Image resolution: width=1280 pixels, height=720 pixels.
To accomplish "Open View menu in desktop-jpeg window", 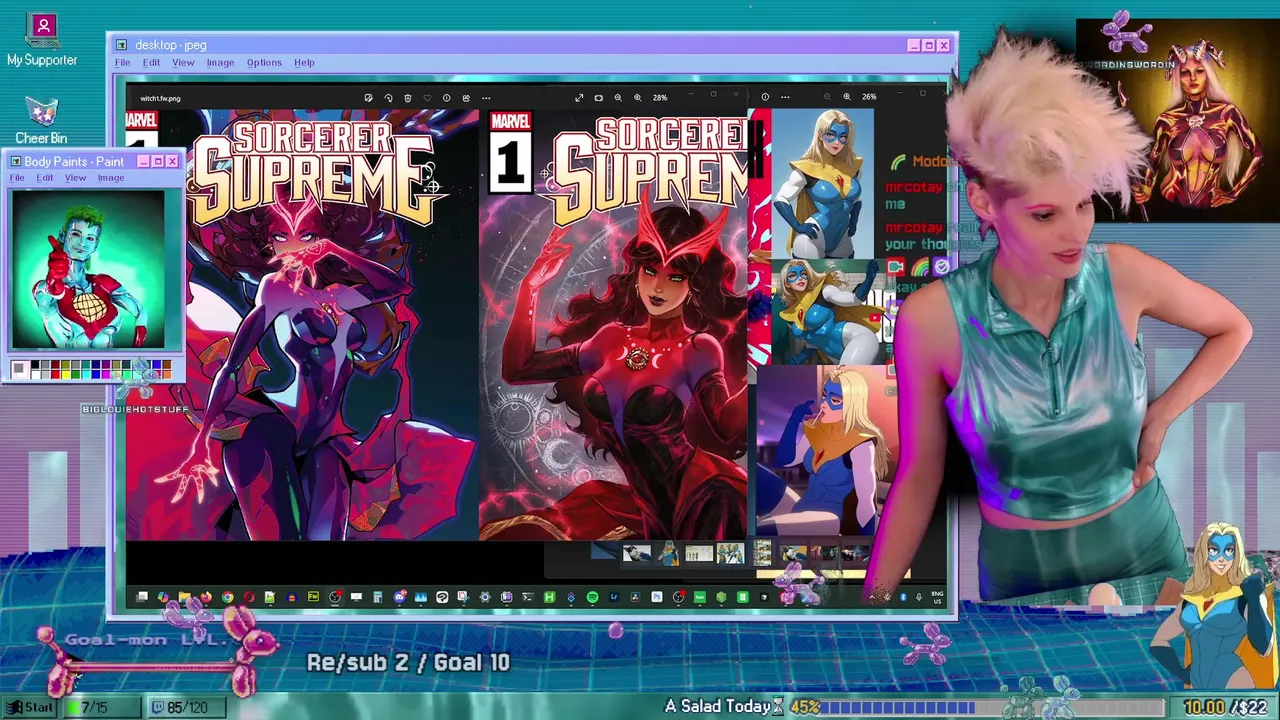I will pos(183,62).
